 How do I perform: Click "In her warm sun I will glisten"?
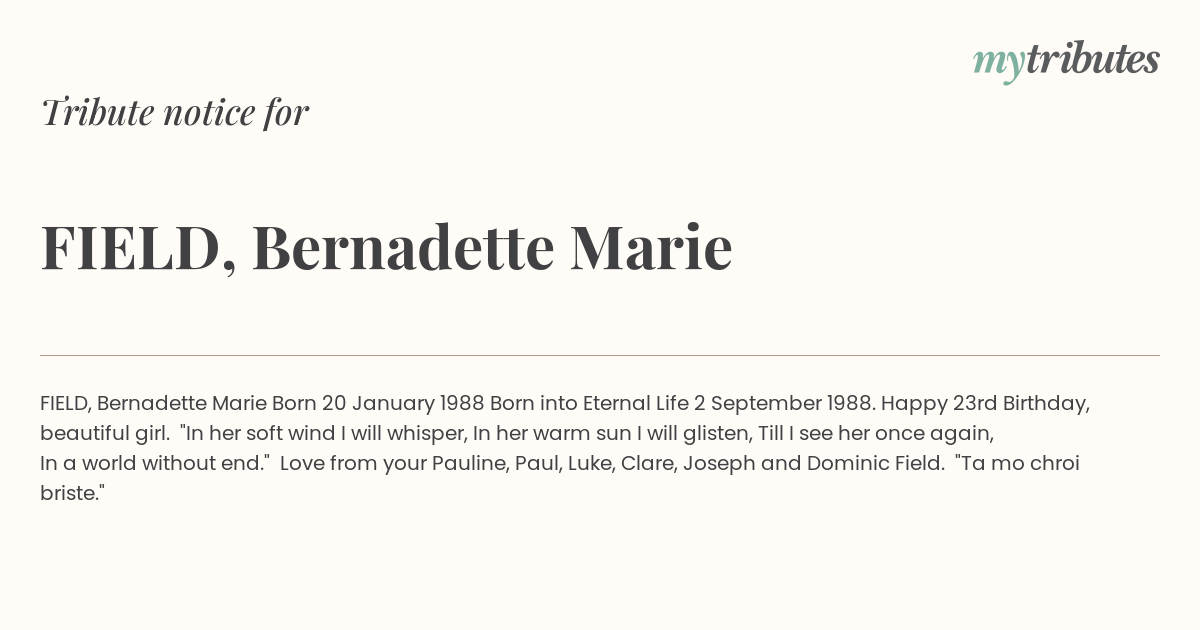(x=610, y=434)
